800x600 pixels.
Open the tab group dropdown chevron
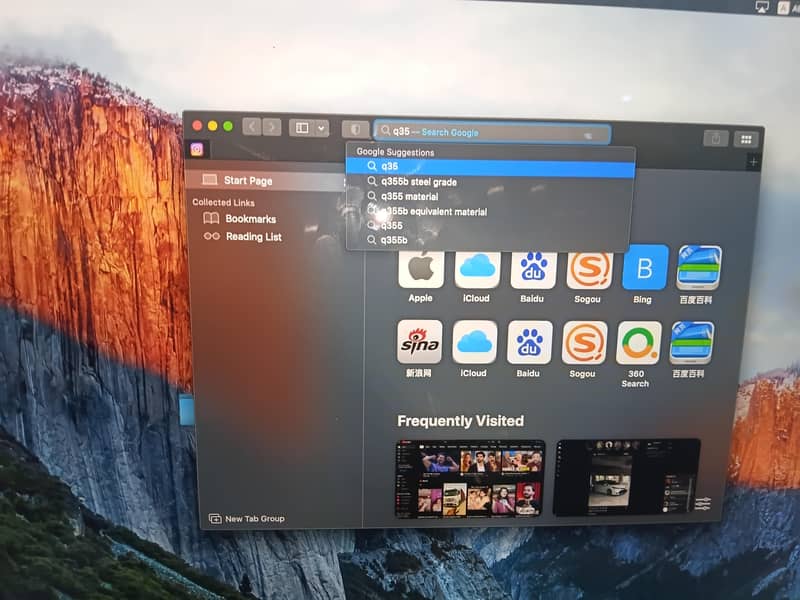321,128
